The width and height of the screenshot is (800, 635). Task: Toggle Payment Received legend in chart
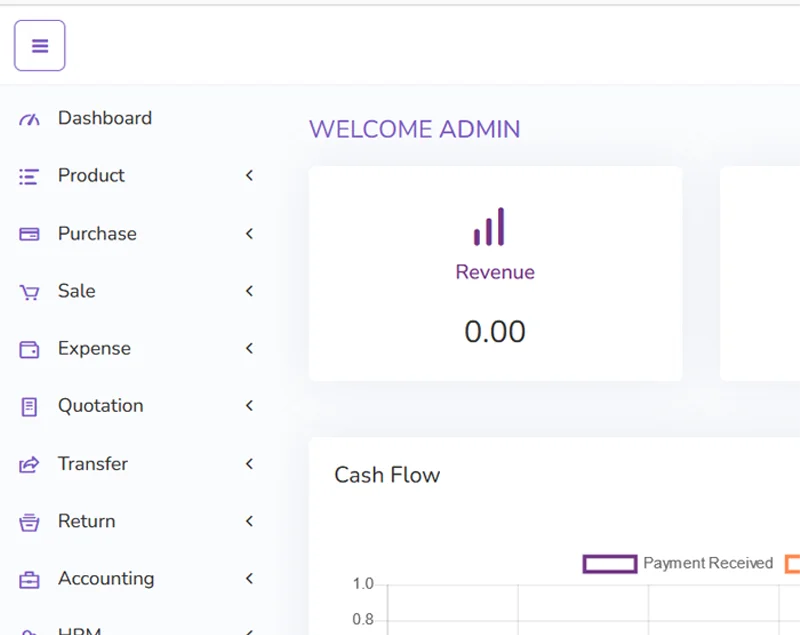pyautogui.click(x=678, y=564)
